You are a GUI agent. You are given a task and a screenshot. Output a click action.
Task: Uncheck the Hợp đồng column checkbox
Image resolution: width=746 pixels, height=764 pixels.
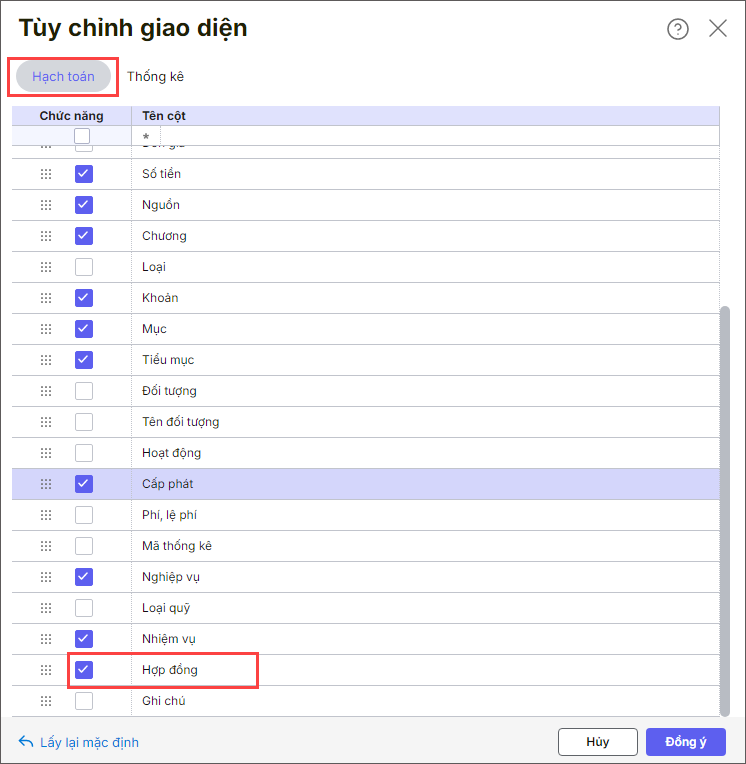coord(84,670)
